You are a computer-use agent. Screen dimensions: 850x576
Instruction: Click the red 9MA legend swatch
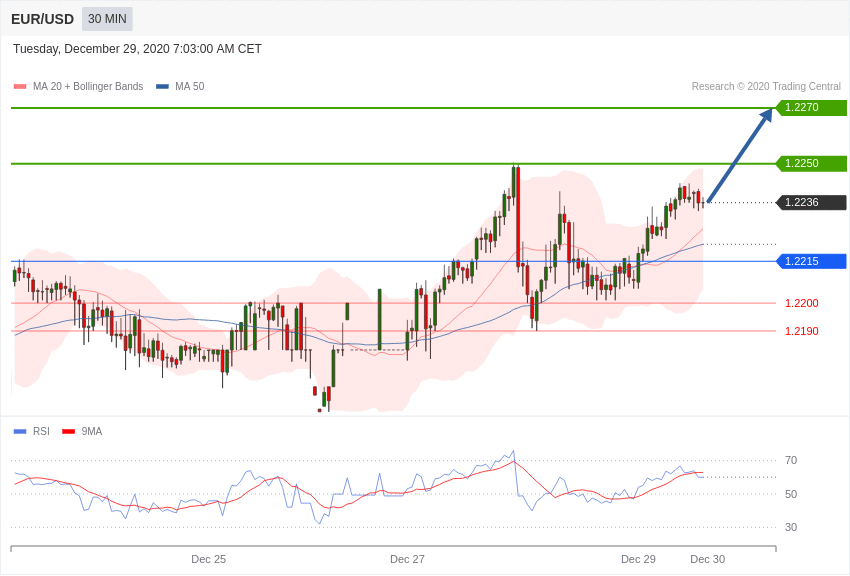click(x=69, y=431)
